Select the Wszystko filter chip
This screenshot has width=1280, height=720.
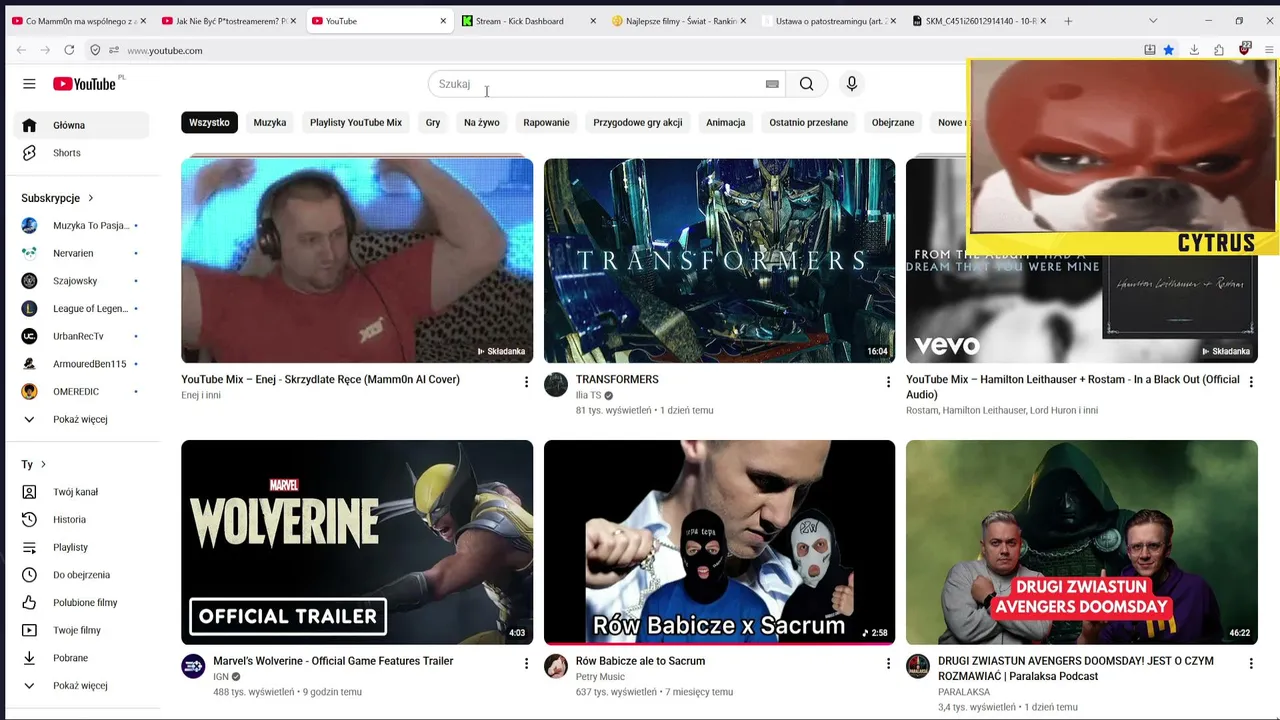(x=209, y=122)
